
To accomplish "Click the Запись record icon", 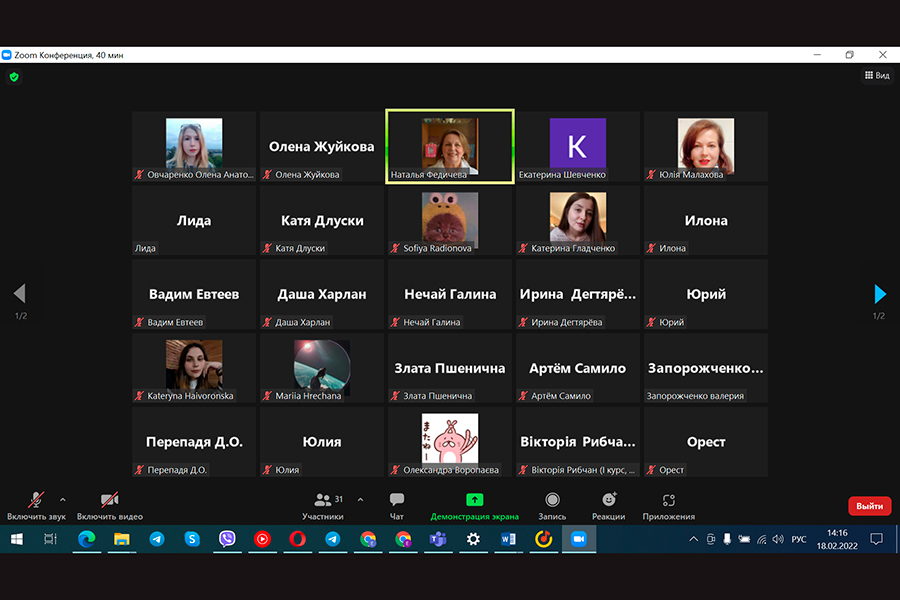I will 552,504.
